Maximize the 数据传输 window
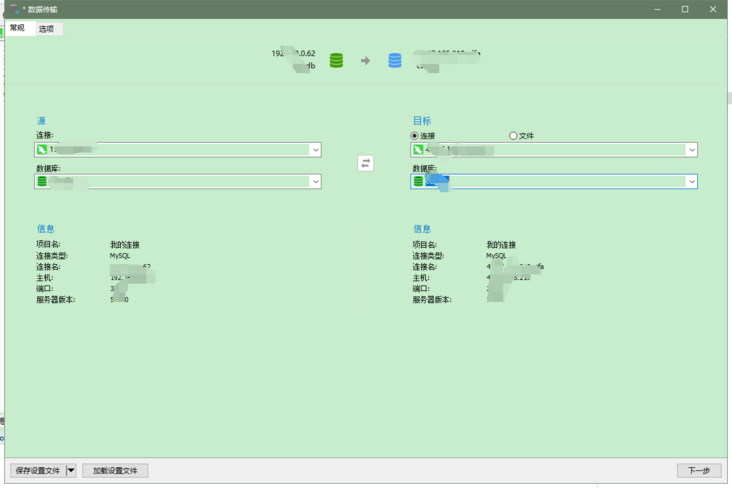This screenshot has width=732, height=488. click(685, 9)
